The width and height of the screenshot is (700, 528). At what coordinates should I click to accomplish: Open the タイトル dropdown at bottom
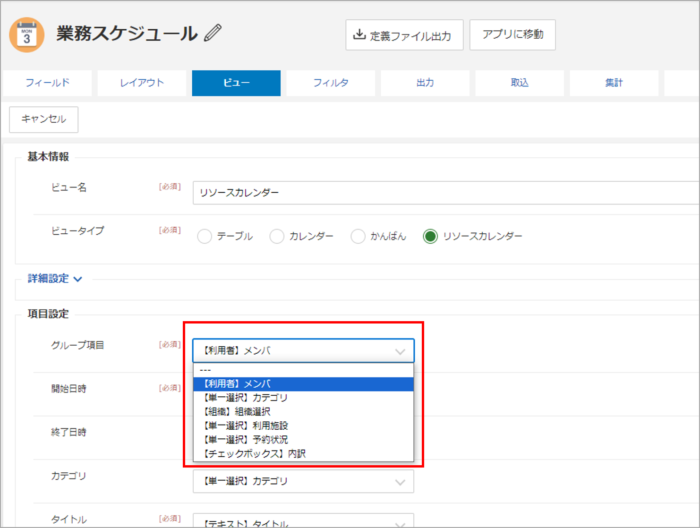[x=304, y=521]
